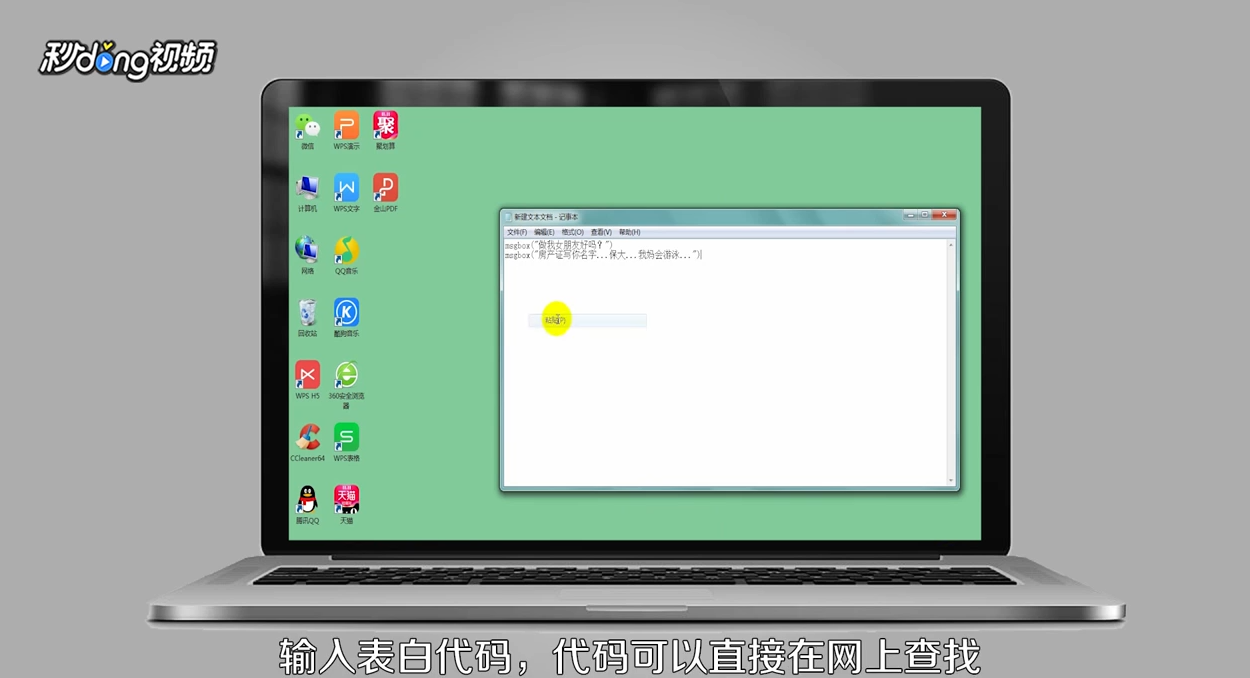Click the first msgbox line of code
Screen dimensions: 1250x678
point(559,245)
